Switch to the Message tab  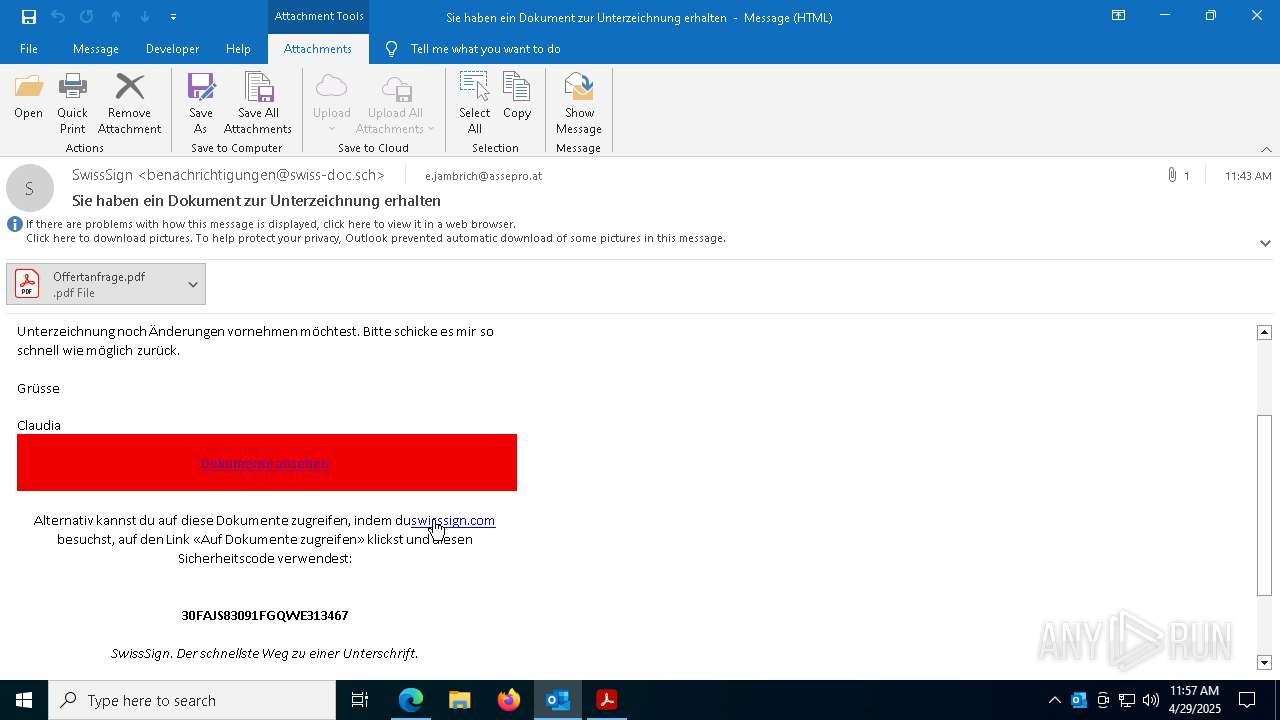(x=96, y=48)
